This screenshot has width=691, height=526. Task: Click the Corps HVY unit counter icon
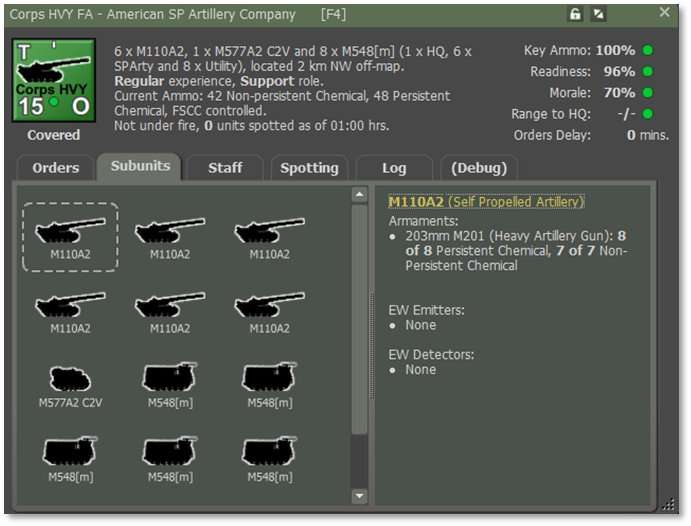tap(53, 81)
